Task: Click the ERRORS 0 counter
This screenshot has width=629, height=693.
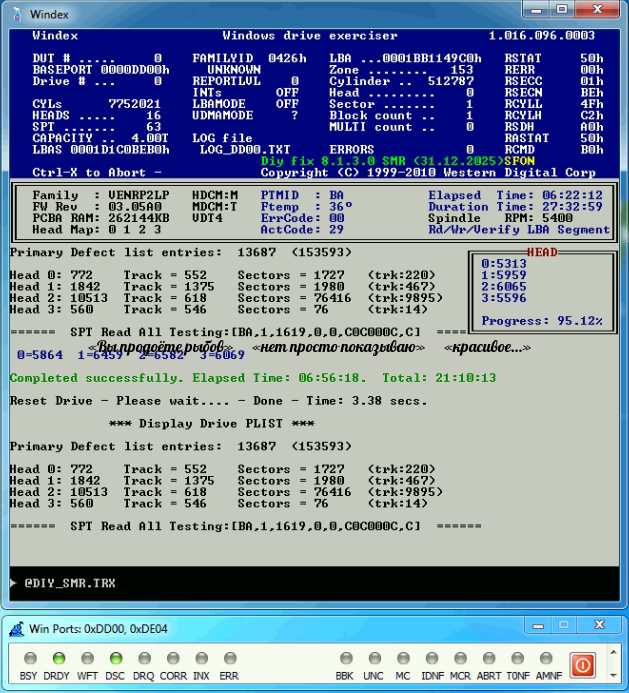Action: click(470, 150)
